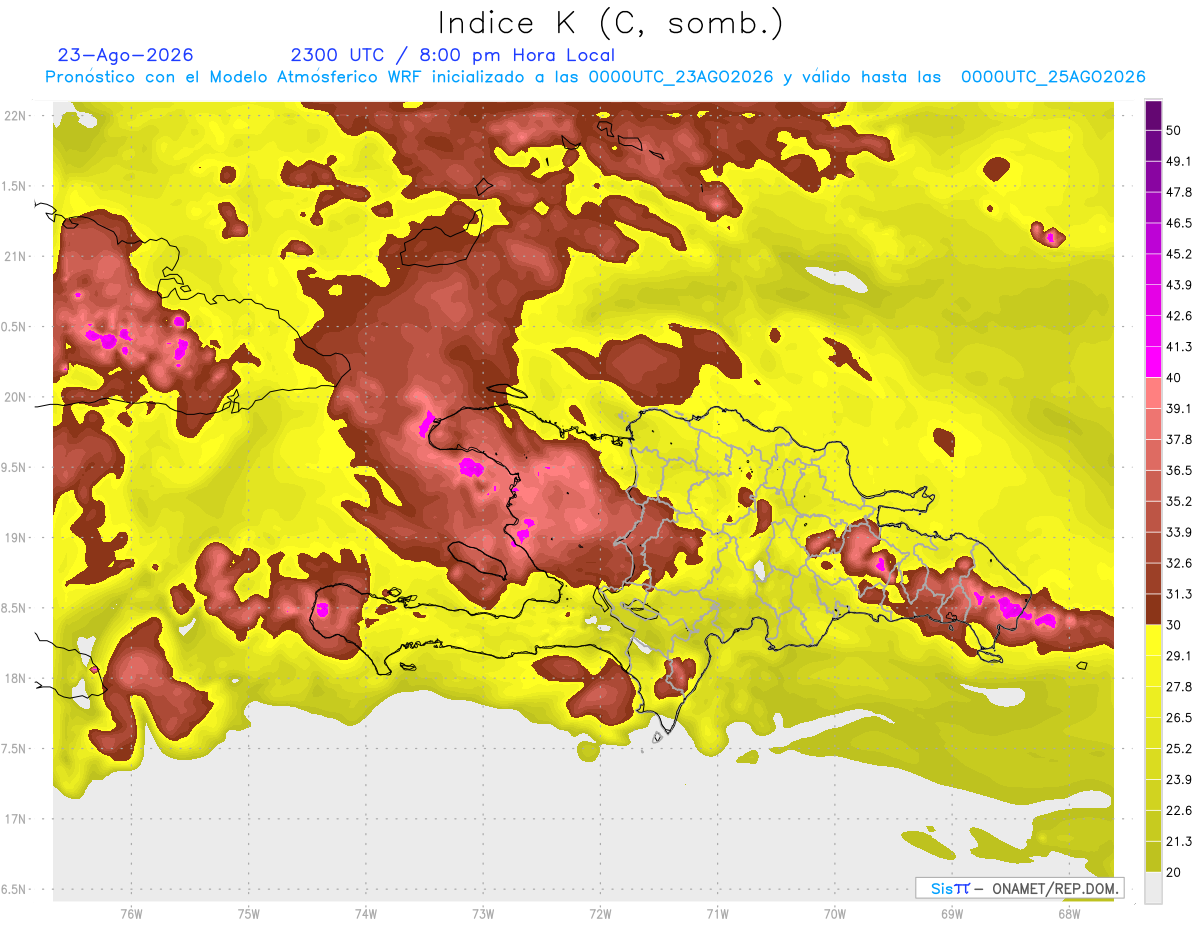The width and height of the screenshot is (1200, 927).
Task: Click the longitude label "70W"
Action: 835,913
